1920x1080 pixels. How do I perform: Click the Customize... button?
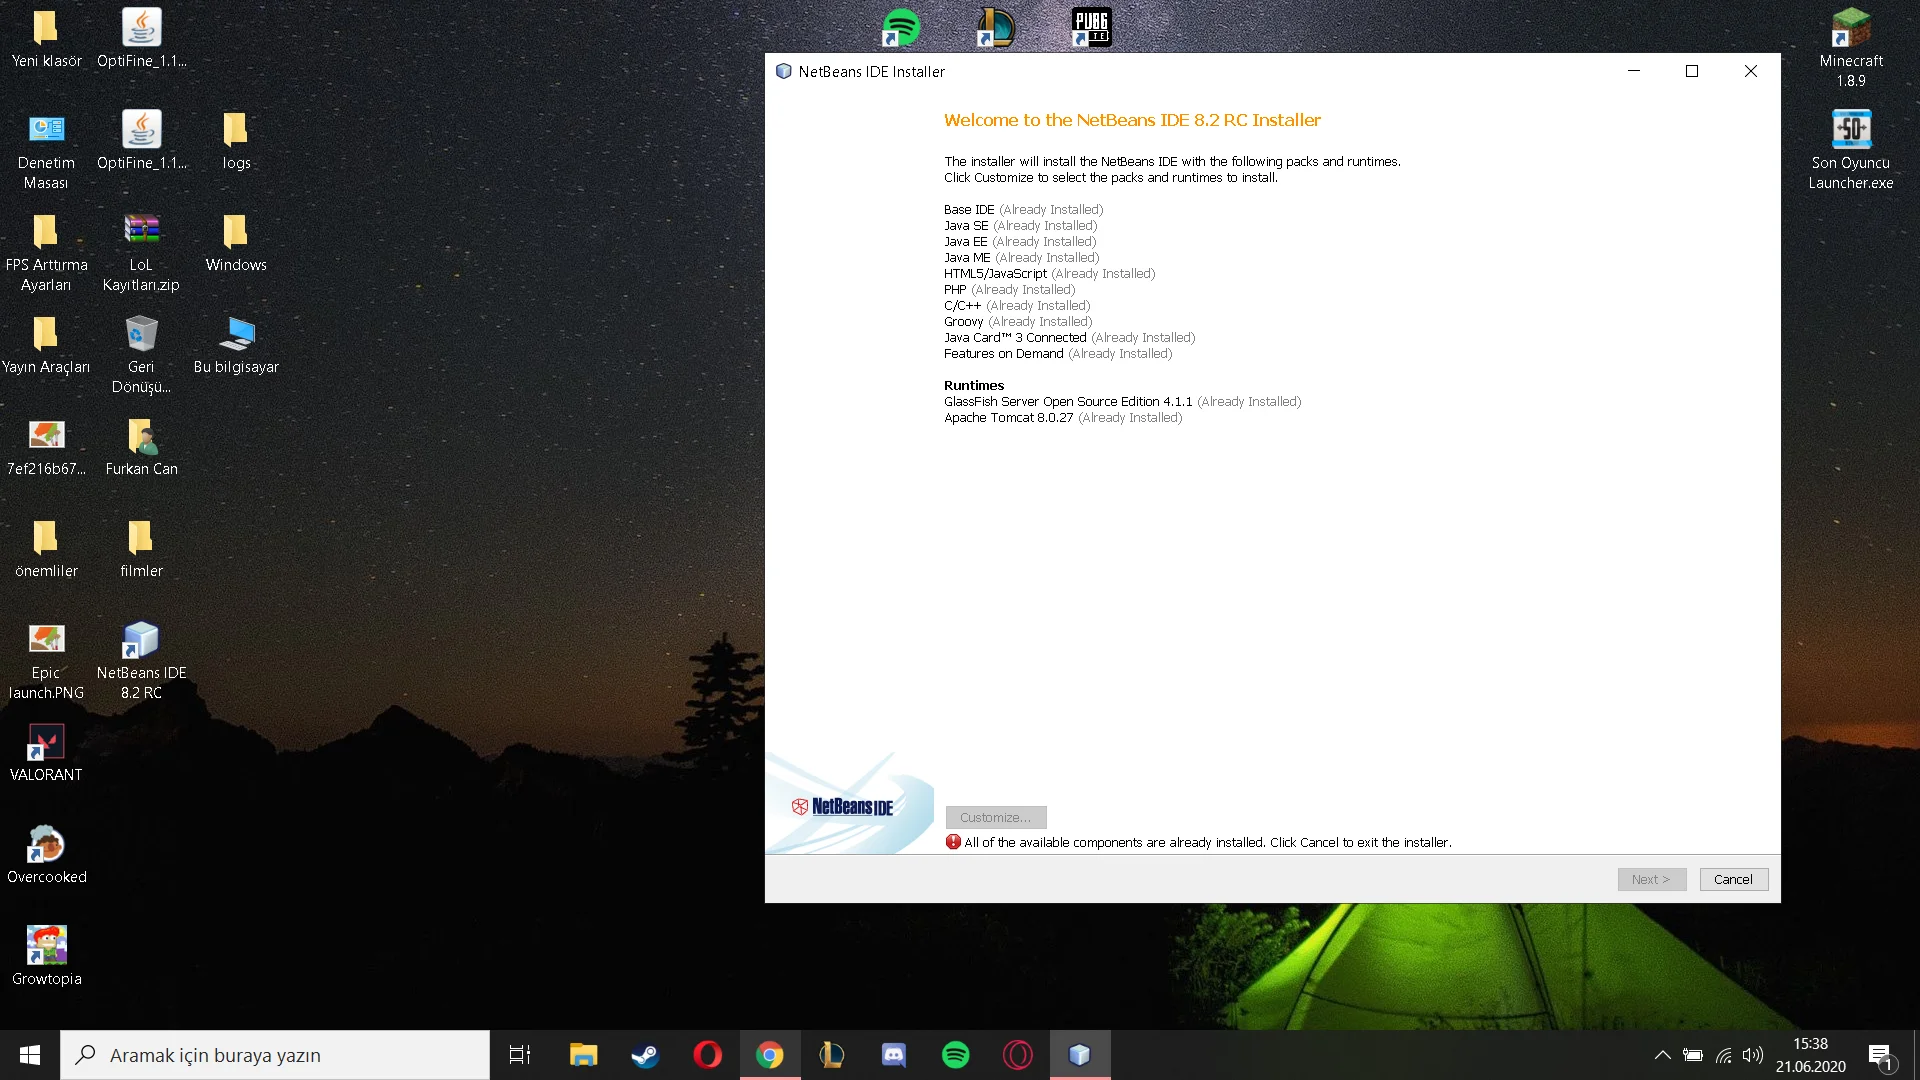click(995, 817)
